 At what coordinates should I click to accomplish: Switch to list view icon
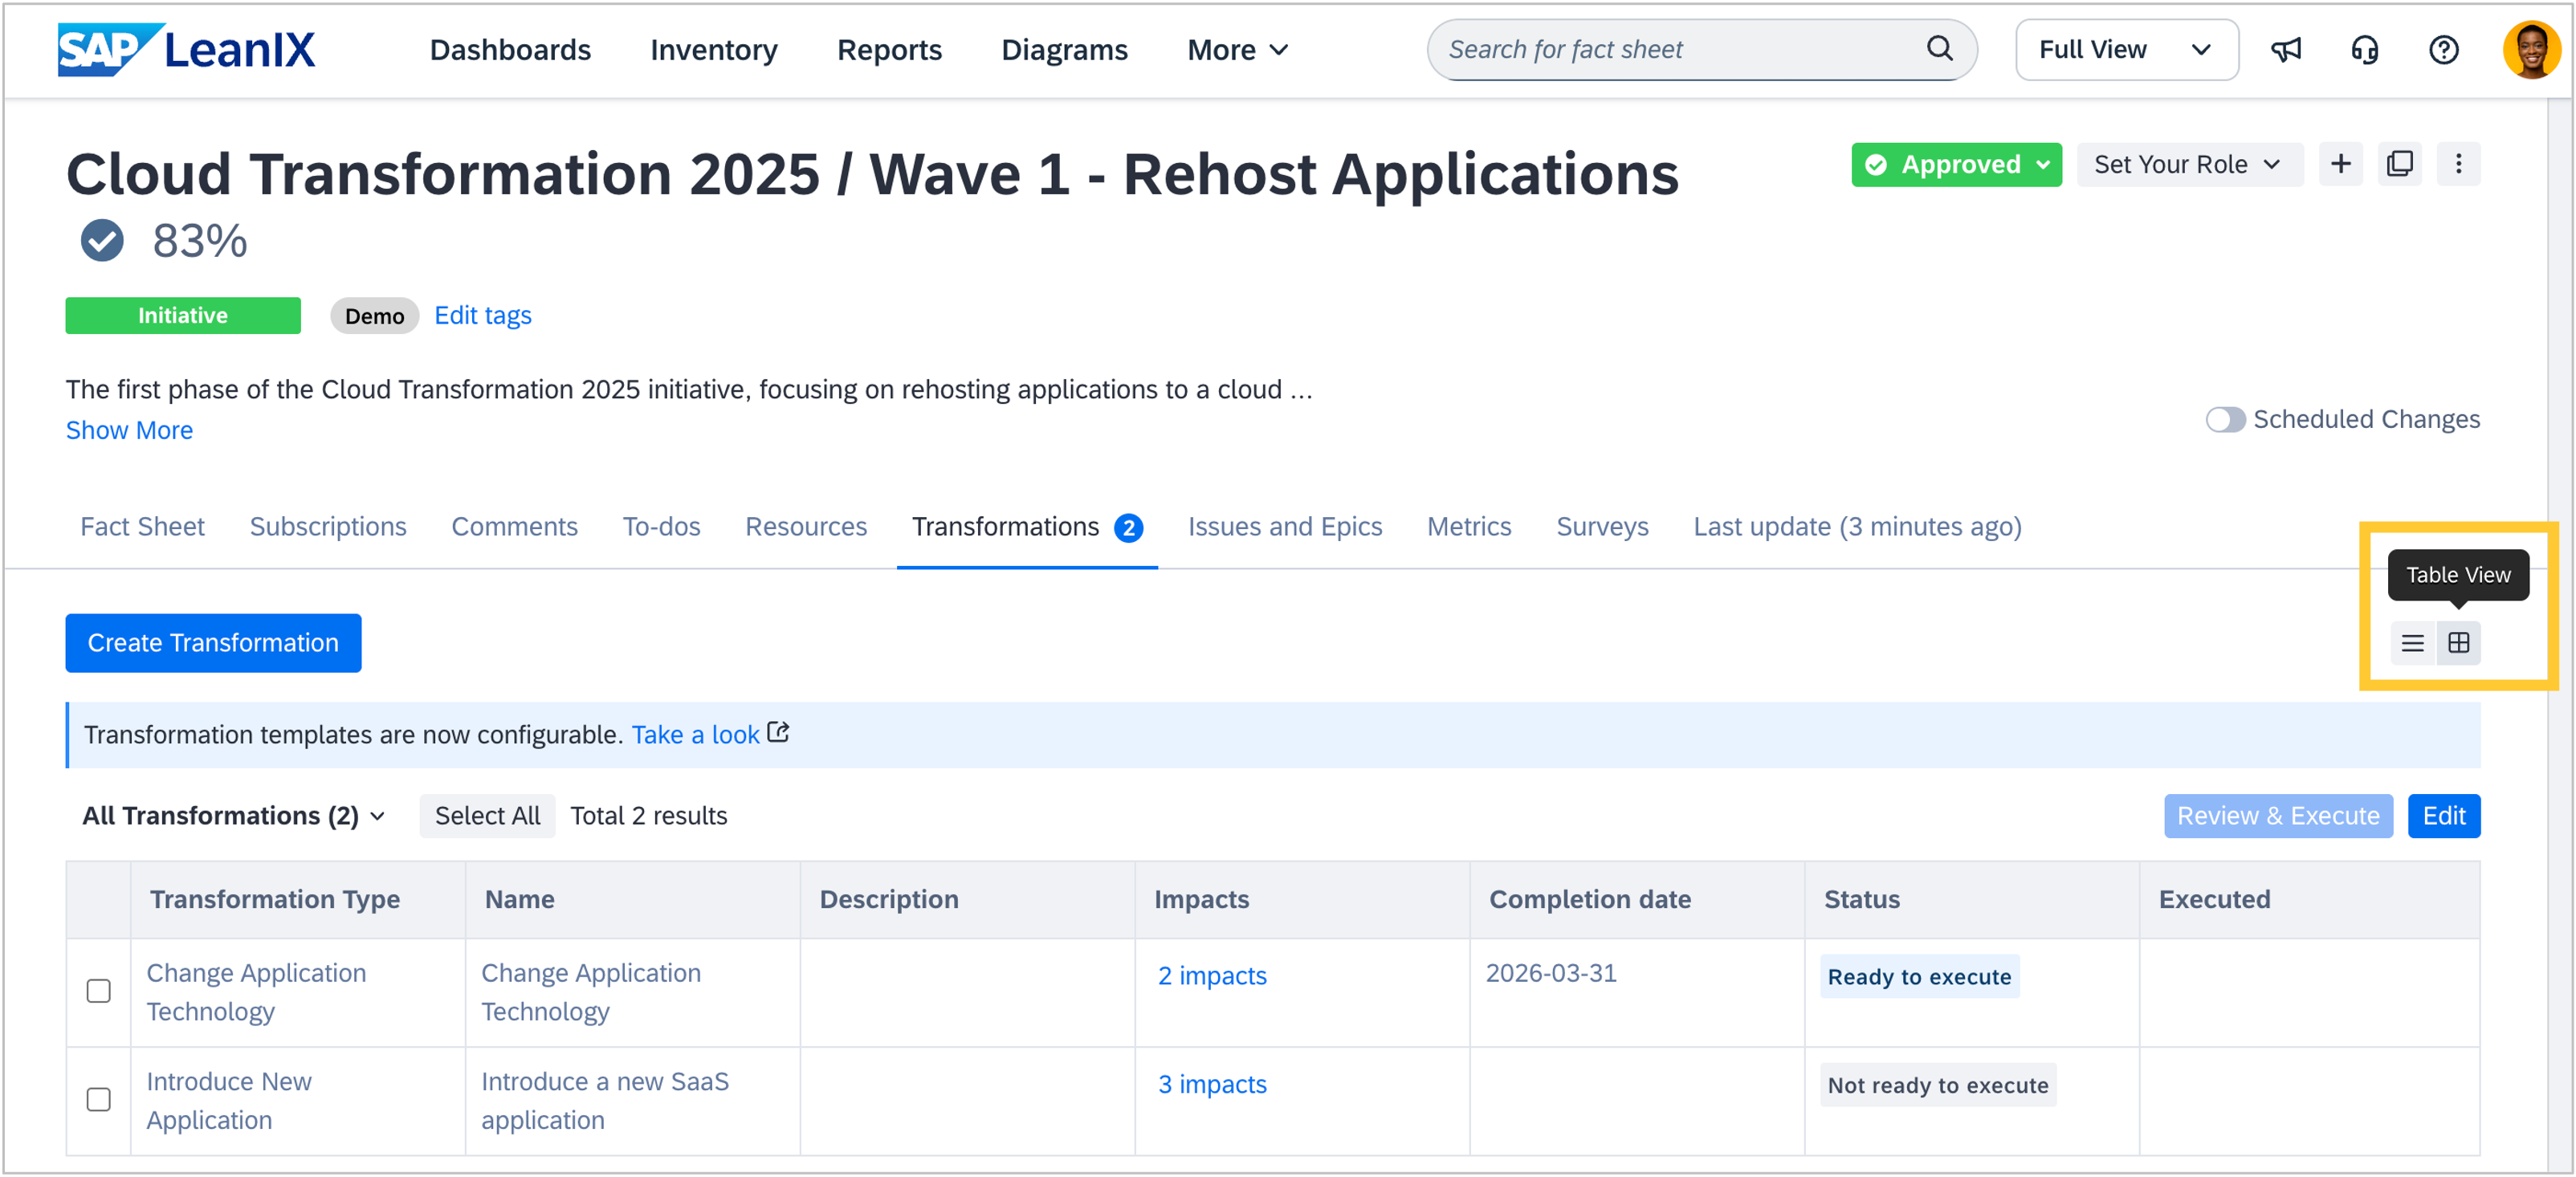(x=2413, y=643)
